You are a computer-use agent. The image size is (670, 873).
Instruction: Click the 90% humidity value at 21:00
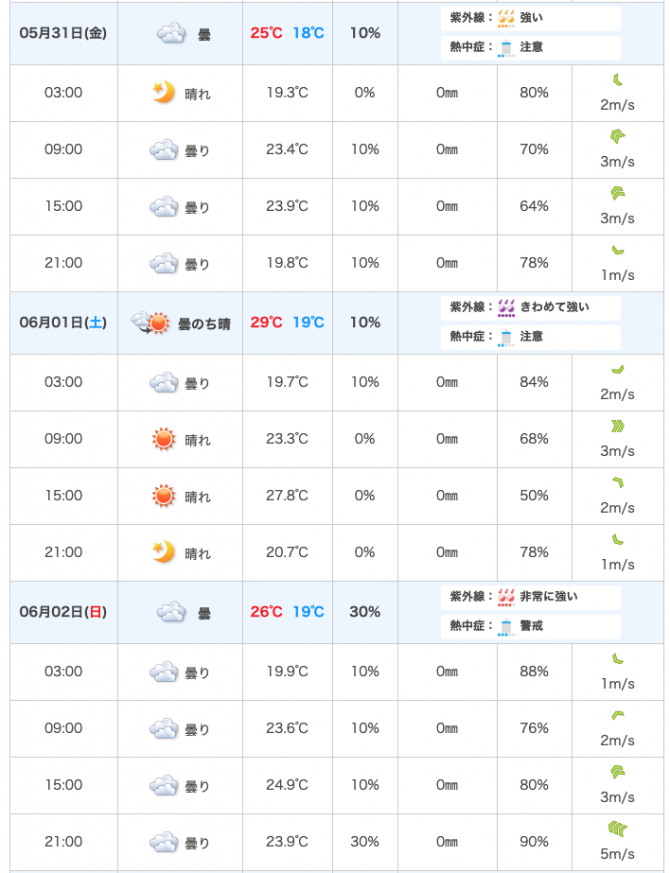click(x=534, y=842)
